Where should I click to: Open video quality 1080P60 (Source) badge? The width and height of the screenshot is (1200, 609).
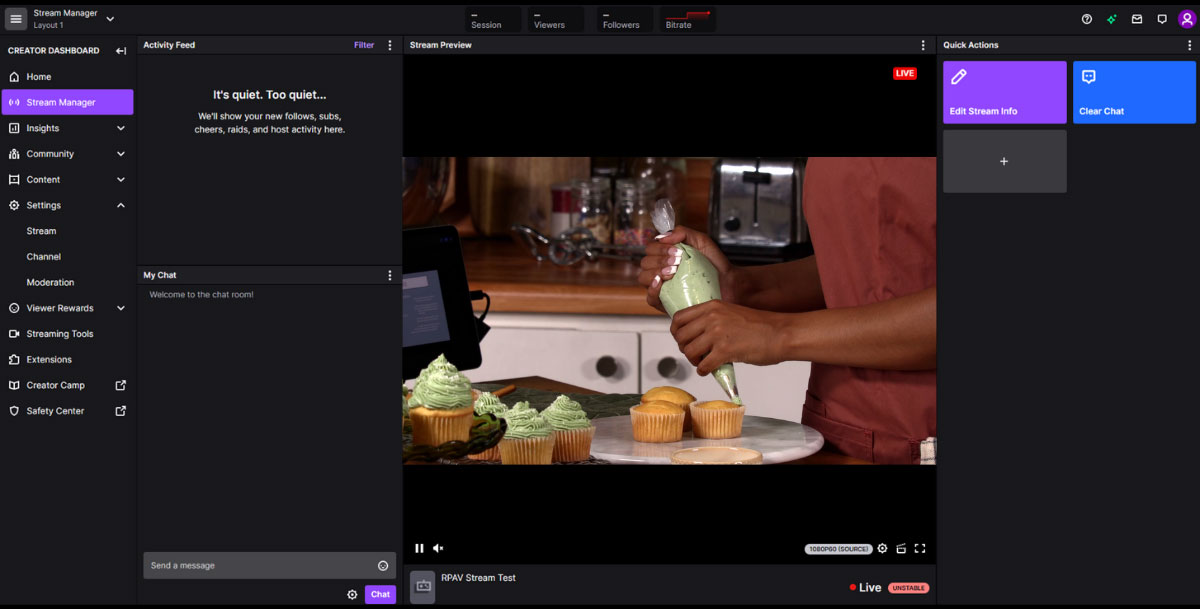click(x=838, y=549)
